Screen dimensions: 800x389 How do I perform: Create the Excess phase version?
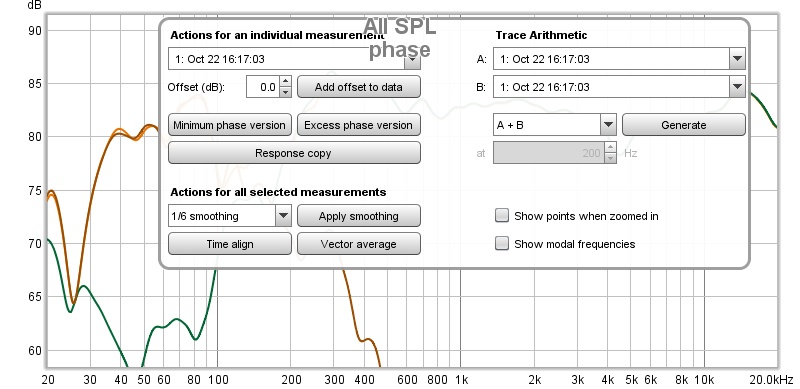pos(359,125)
